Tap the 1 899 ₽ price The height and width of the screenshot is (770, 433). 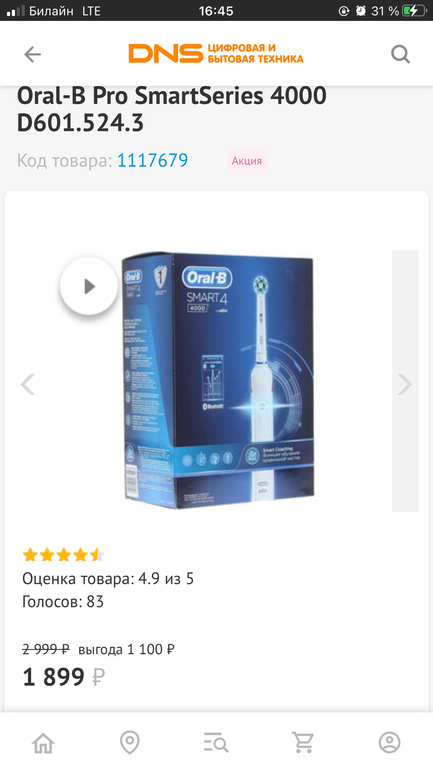tap(64, 677)
